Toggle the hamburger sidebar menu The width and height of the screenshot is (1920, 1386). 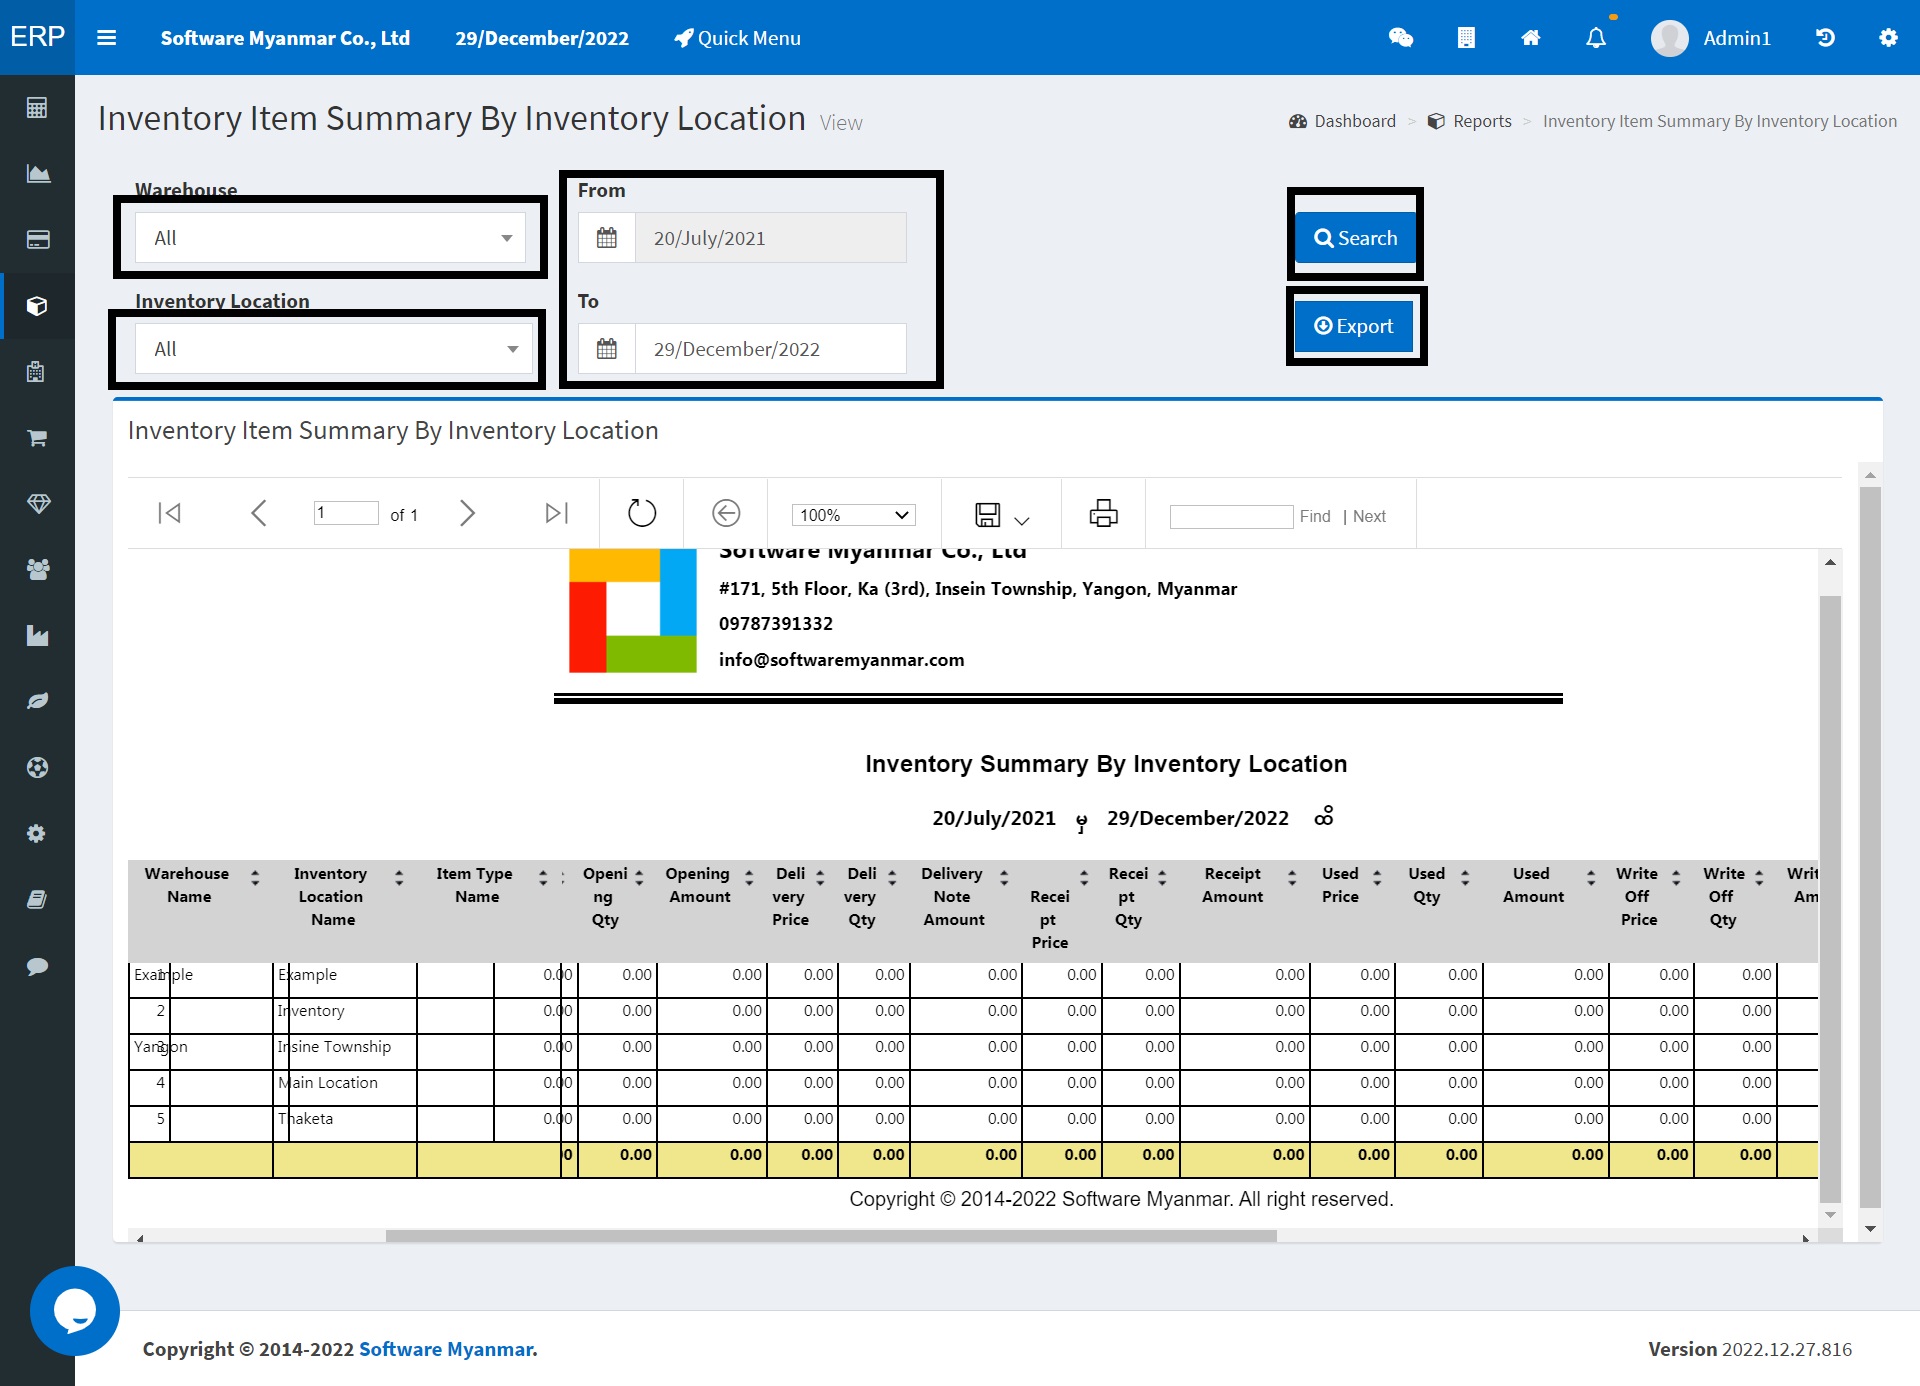point(106,38)
